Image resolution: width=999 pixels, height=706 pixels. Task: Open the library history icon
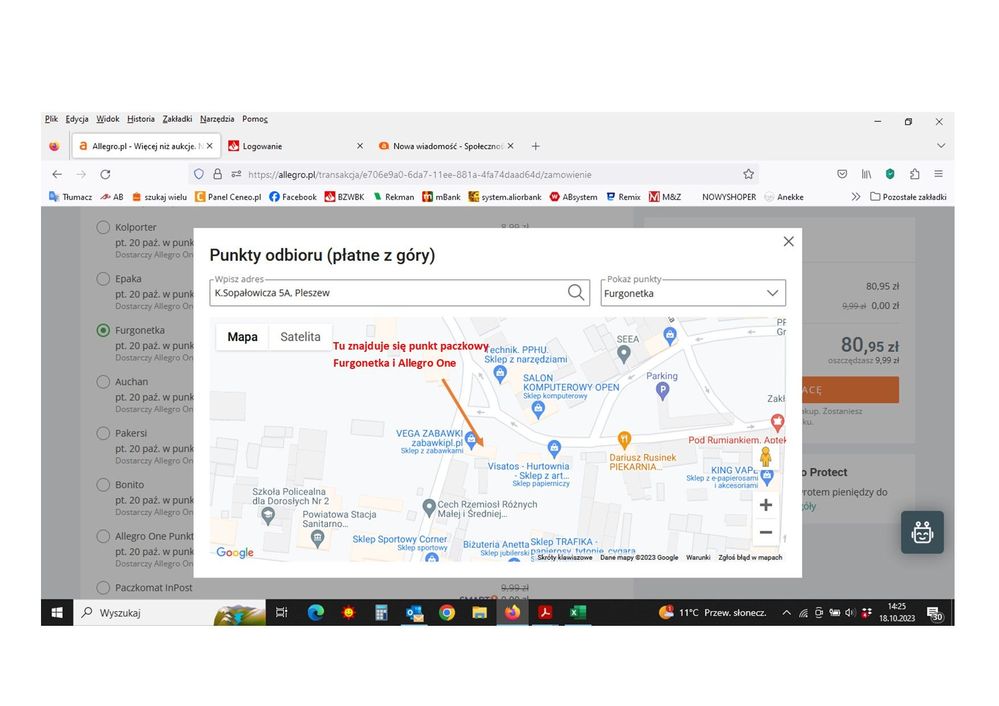pos(866,173)
